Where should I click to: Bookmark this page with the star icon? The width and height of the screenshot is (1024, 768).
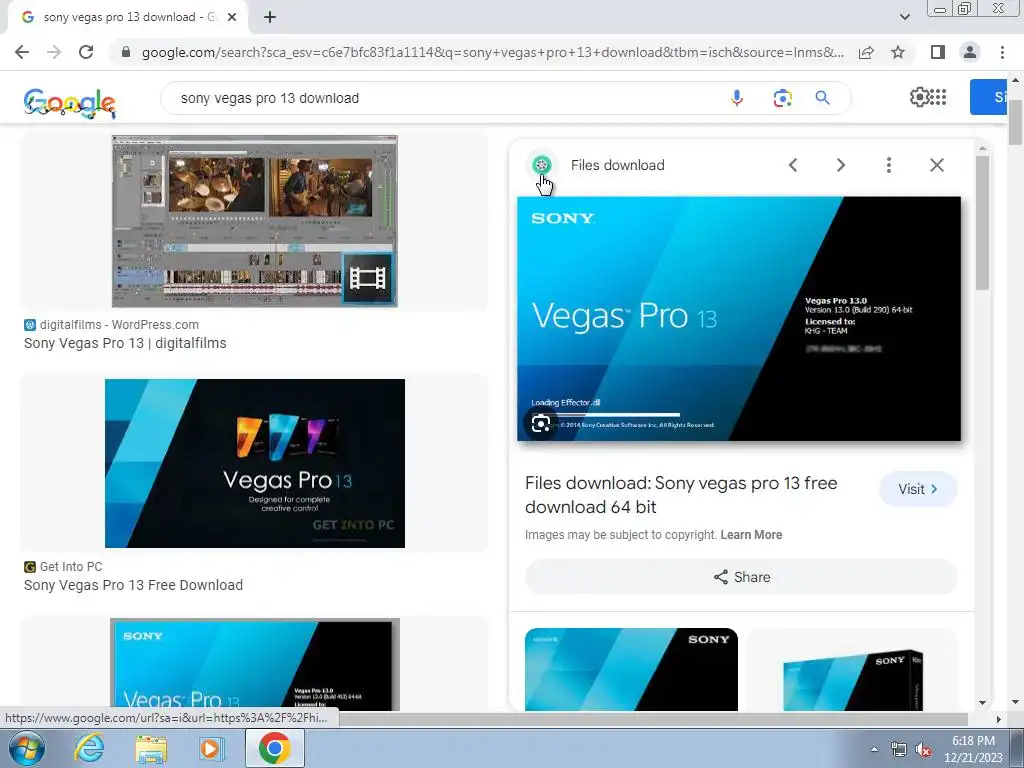(898, 52)
